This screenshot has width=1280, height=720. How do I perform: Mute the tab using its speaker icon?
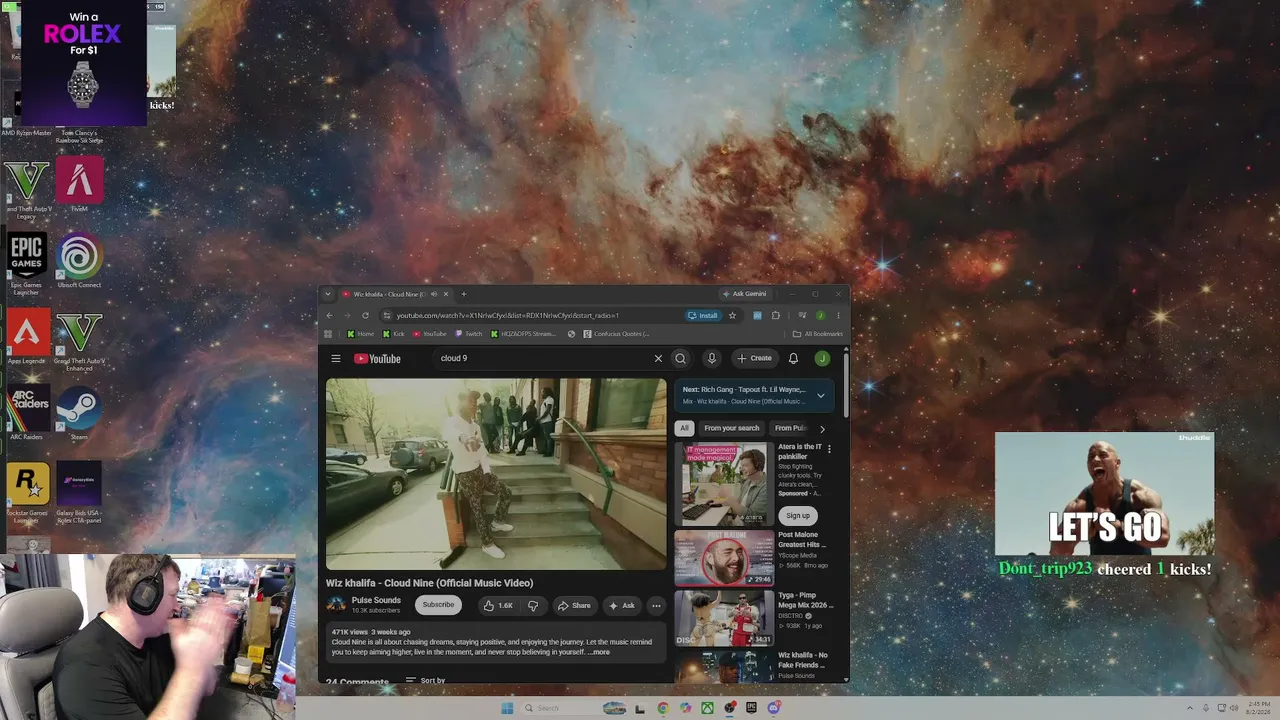point(433,294)
